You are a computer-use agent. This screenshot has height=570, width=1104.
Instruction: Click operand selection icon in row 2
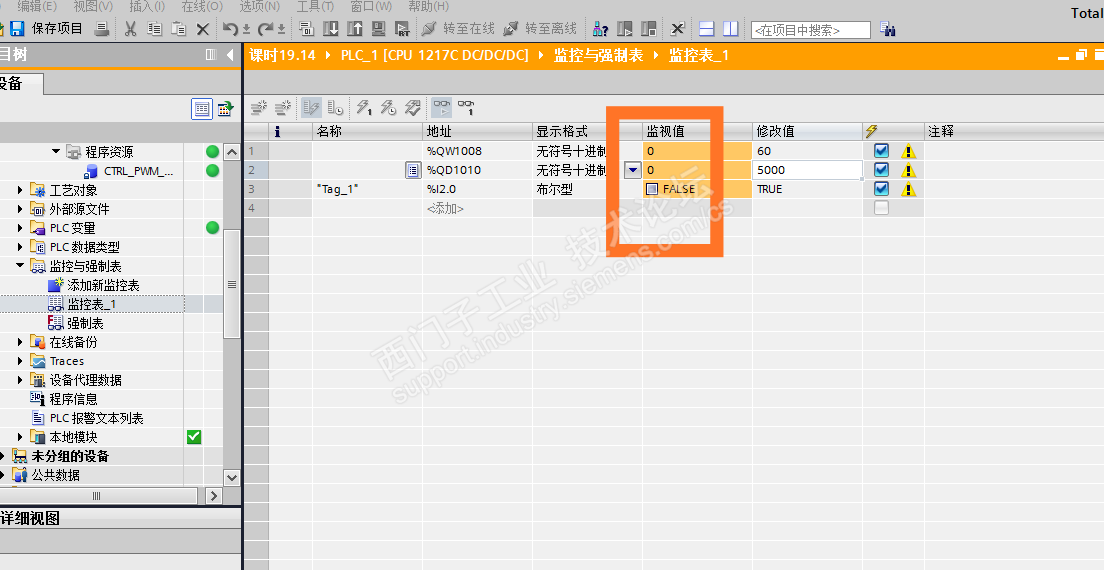[413, 170]
